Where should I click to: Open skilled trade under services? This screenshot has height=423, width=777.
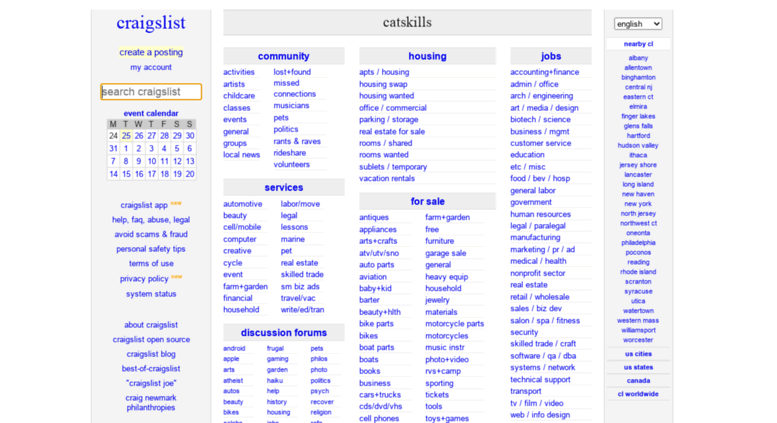pyautogui.click(x=302, y=274)
